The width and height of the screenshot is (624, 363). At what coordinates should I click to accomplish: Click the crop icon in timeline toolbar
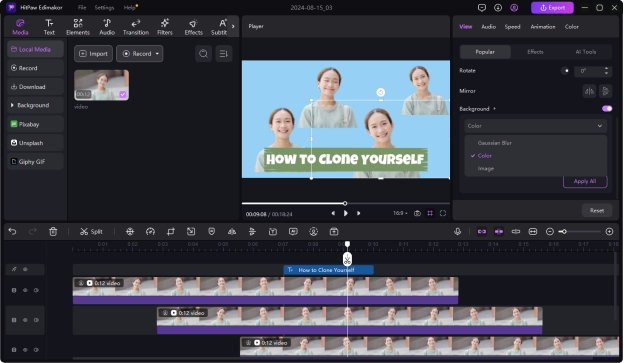click(171, 231)
